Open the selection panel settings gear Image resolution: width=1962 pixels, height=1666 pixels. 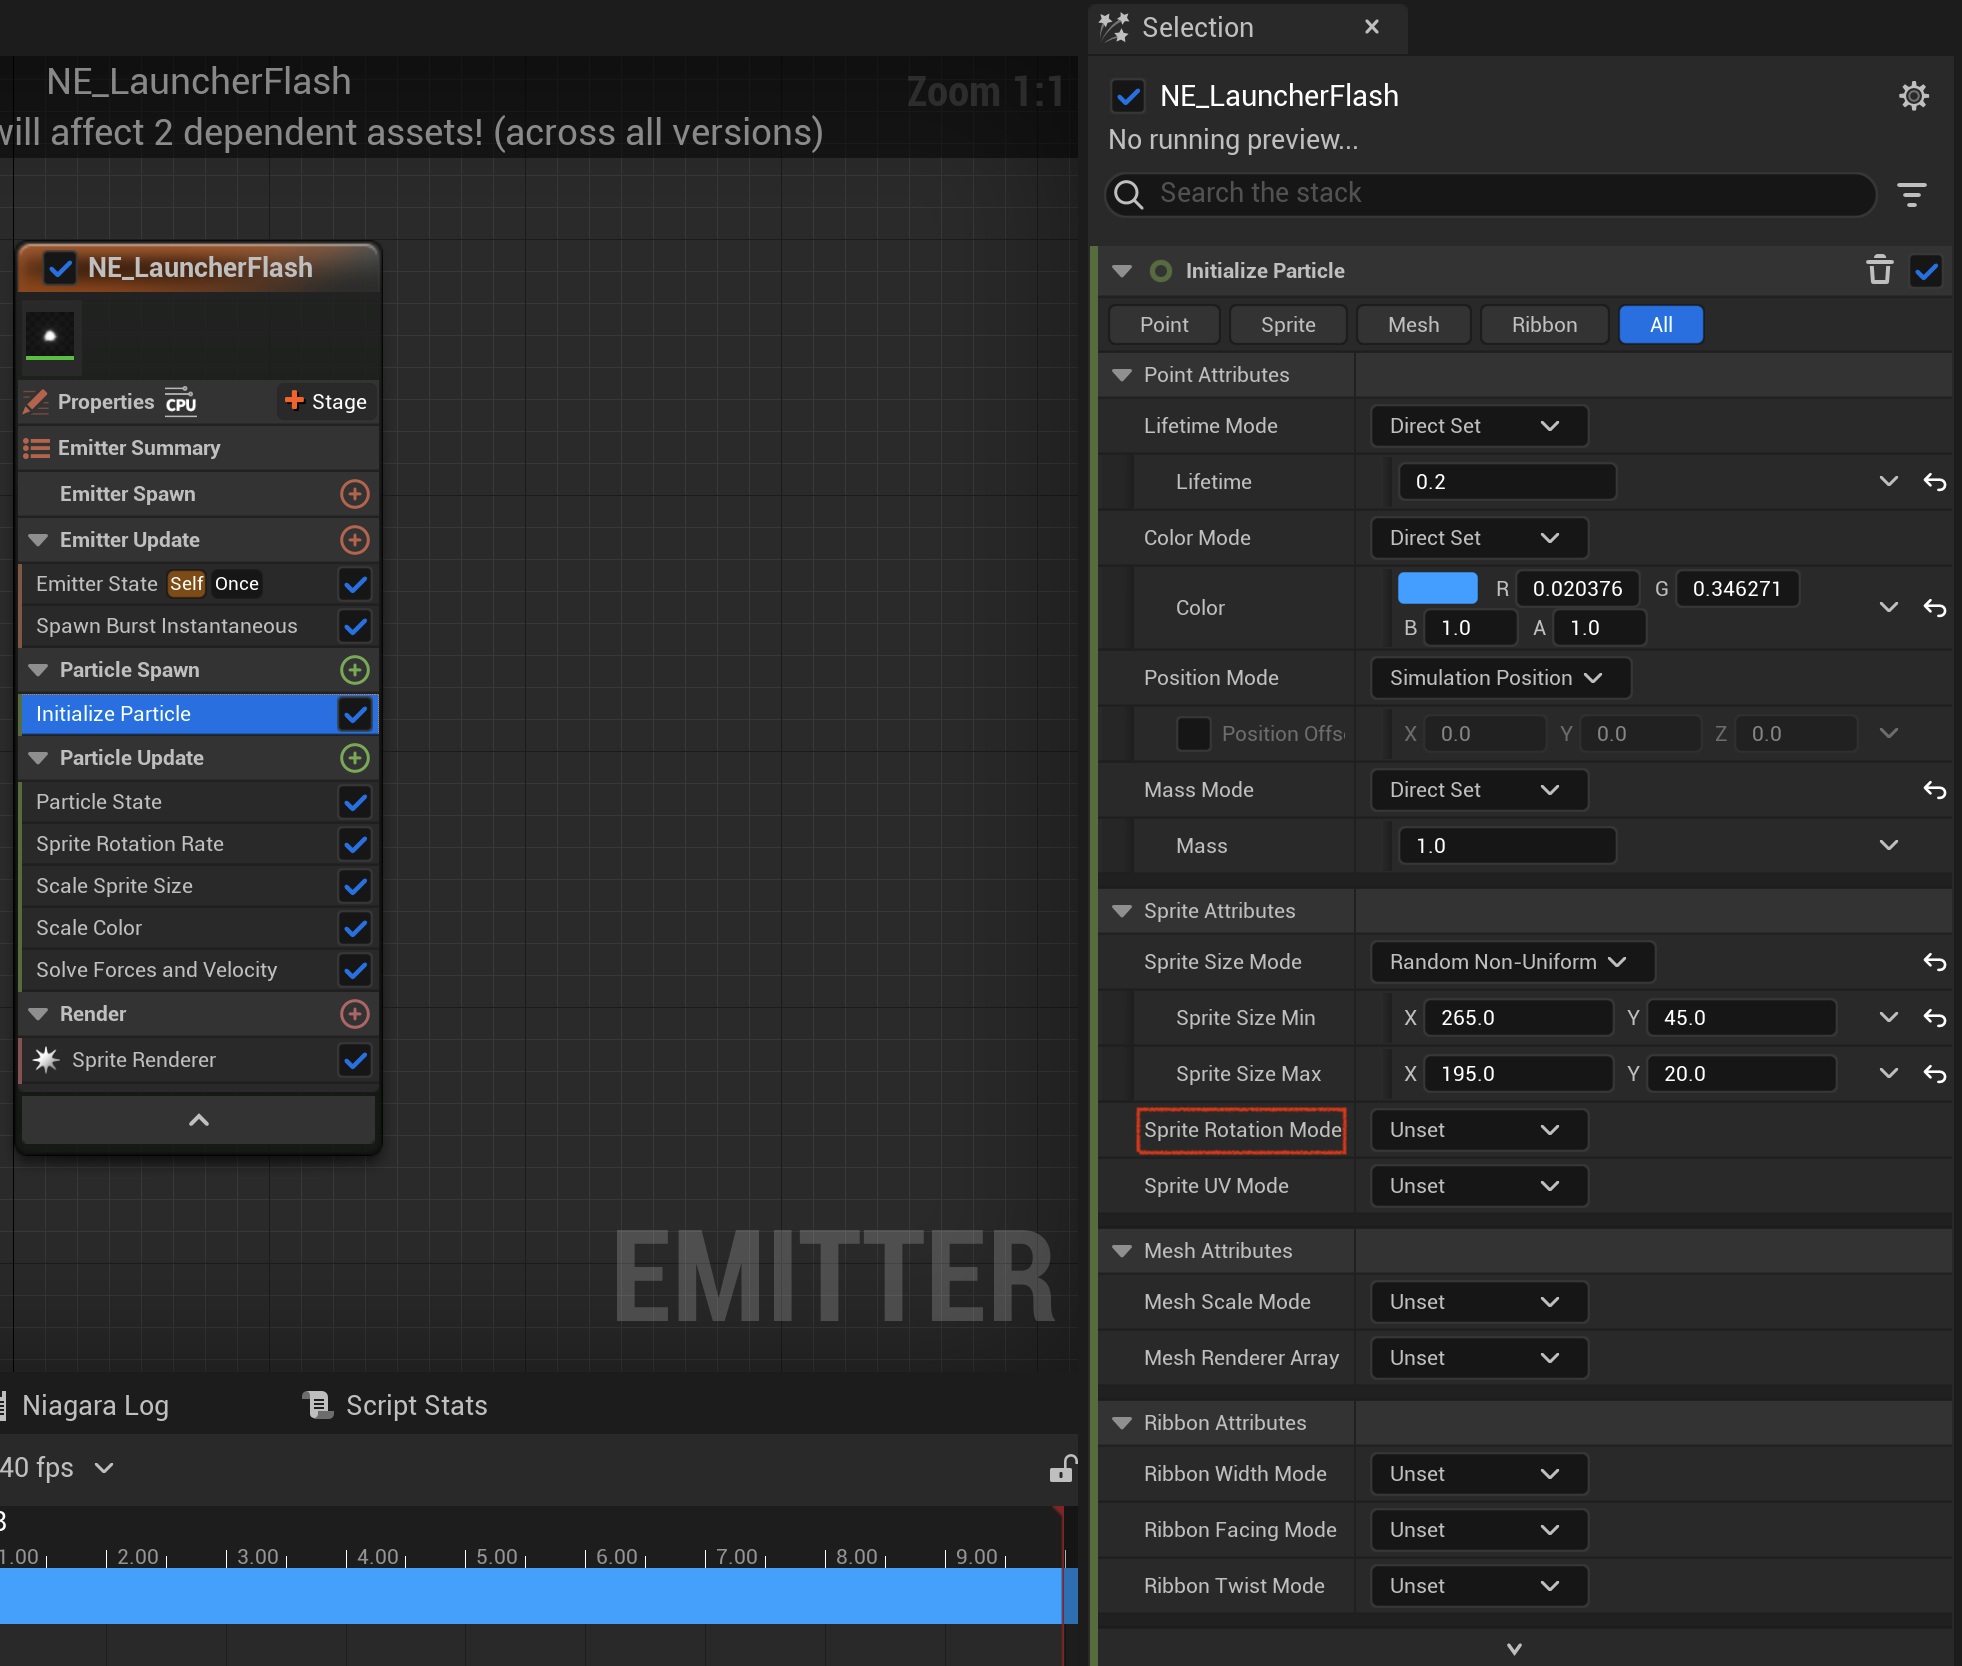tap(1913, 96)
